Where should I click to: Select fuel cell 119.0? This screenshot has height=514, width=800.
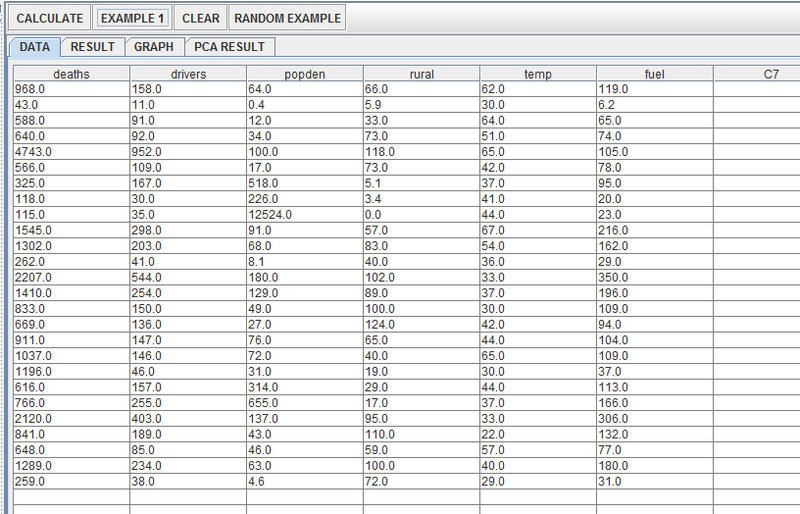(655, 89)
